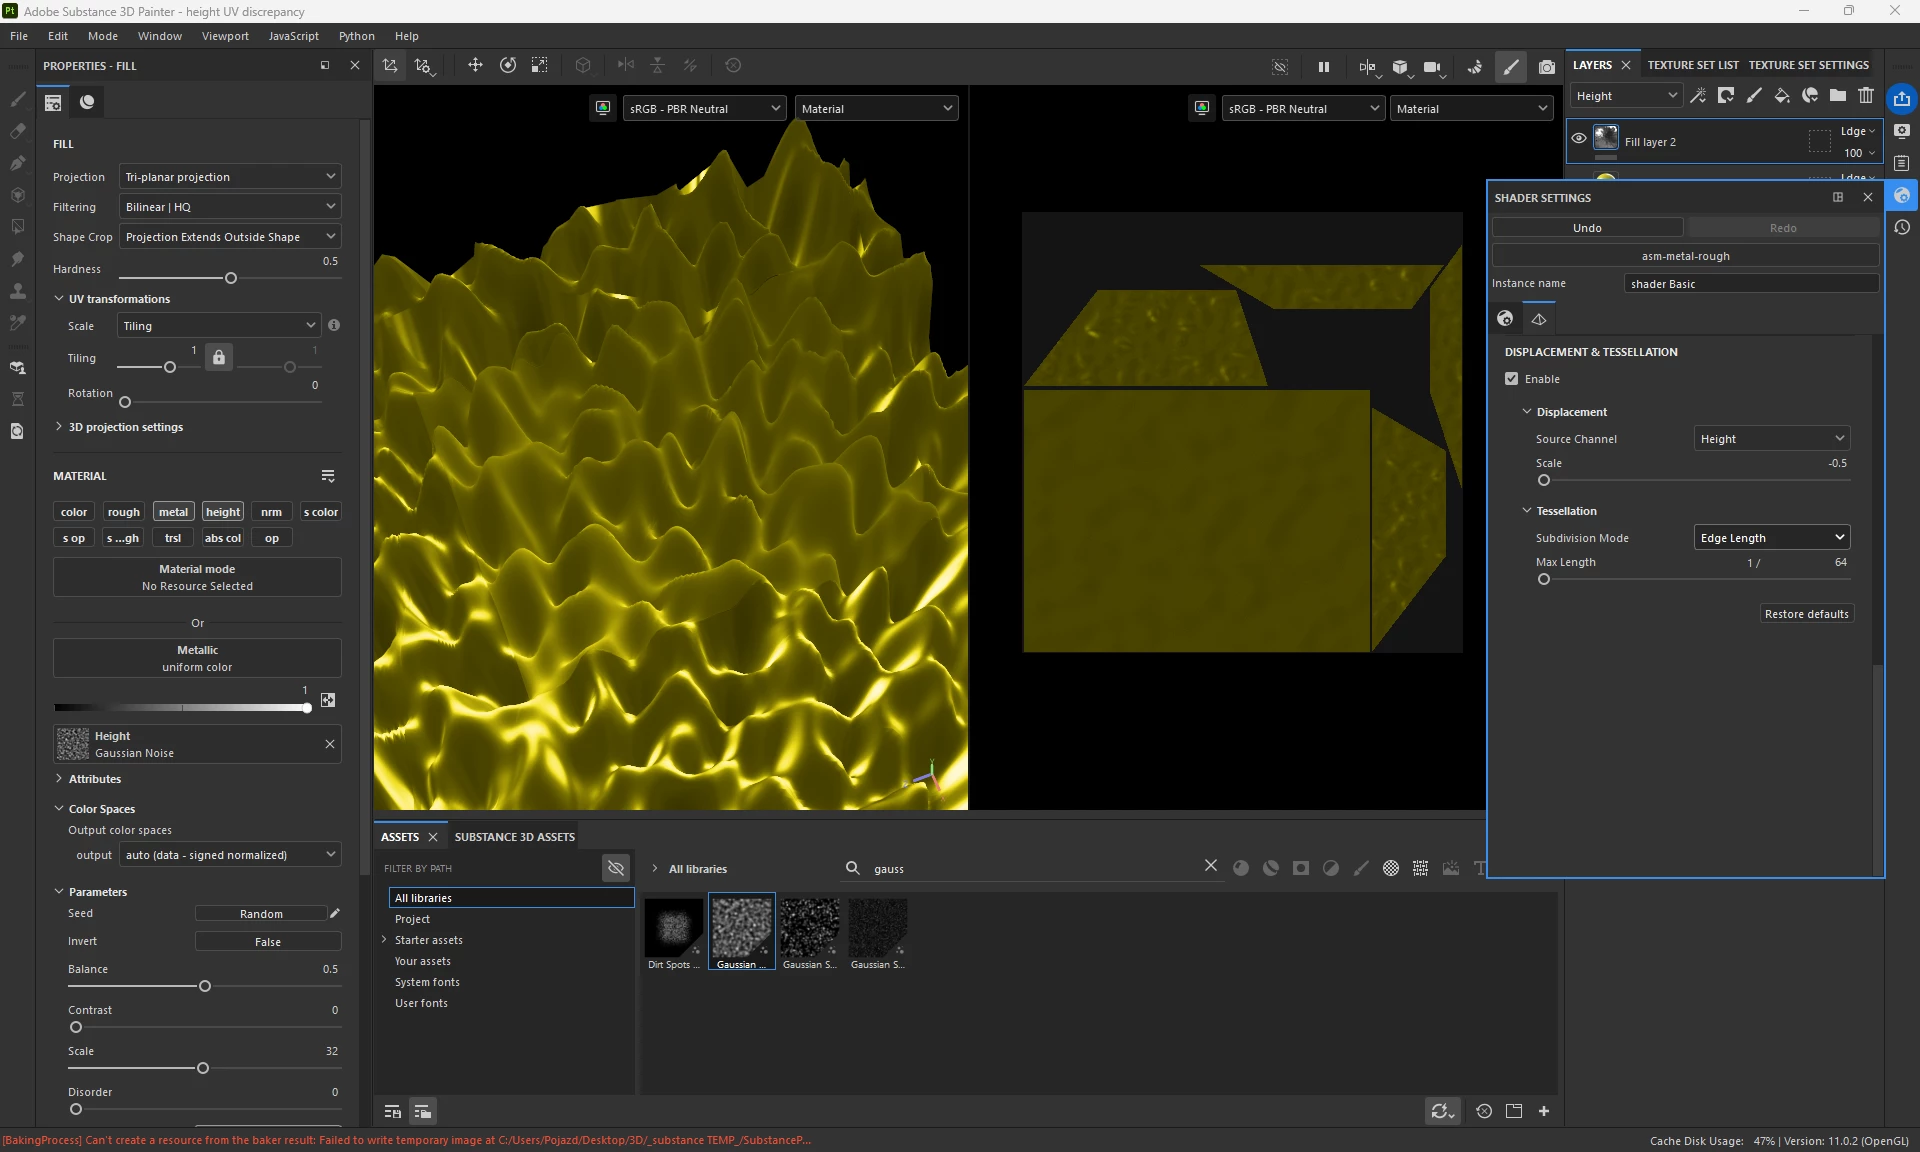The image size is (1920, 1152).
Task: Select the Paint brush tool in left toolbar
Action: 17,99
